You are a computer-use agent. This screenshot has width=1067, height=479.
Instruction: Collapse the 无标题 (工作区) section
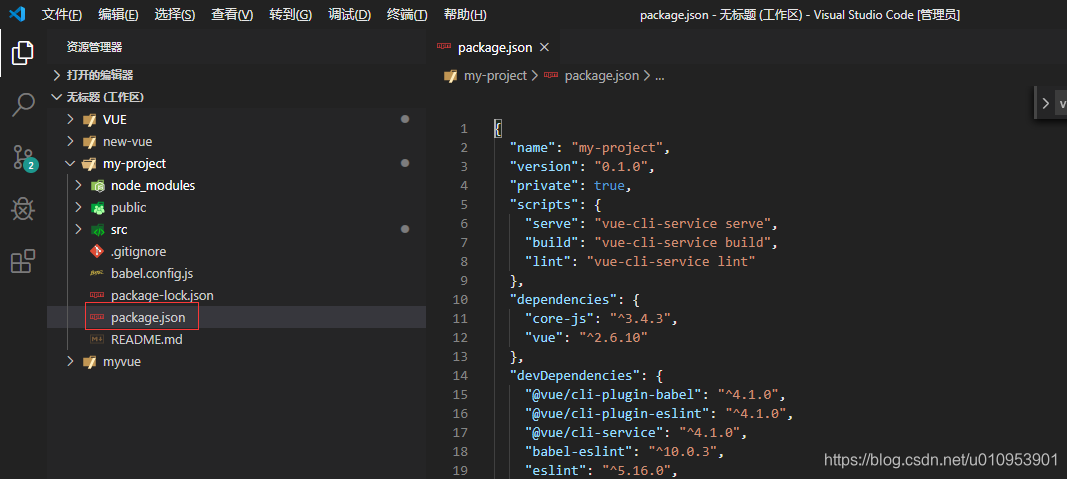click(57, 97)
